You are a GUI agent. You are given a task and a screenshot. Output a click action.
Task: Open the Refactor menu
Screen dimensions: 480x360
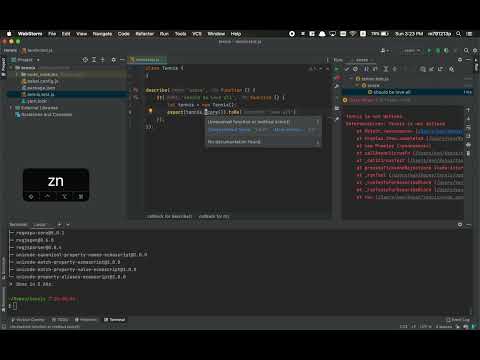pos(145,34)
